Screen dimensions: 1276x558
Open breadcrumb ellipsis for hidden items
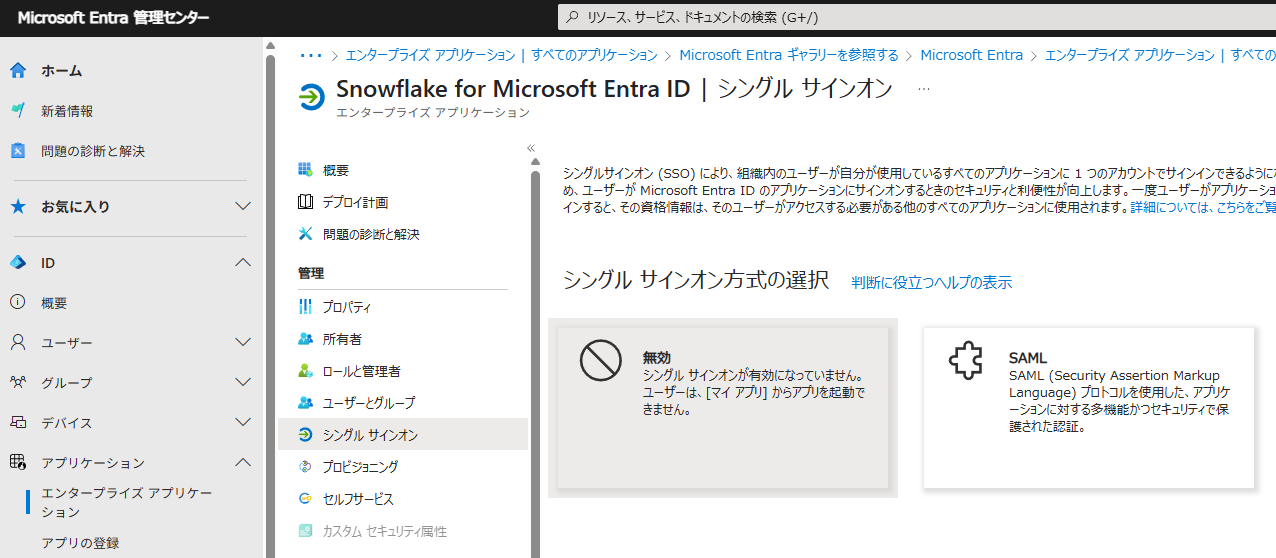pyautogui.click(x=311, y=55)
